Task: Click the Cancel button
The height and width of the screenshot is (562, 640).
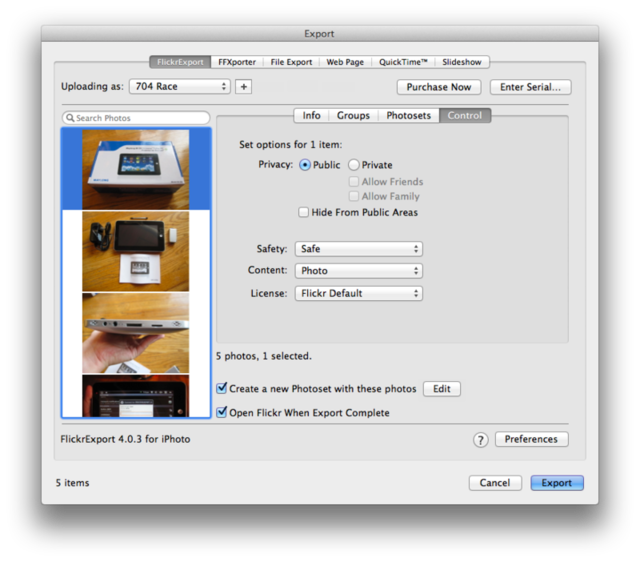Action: click(495, 483)
